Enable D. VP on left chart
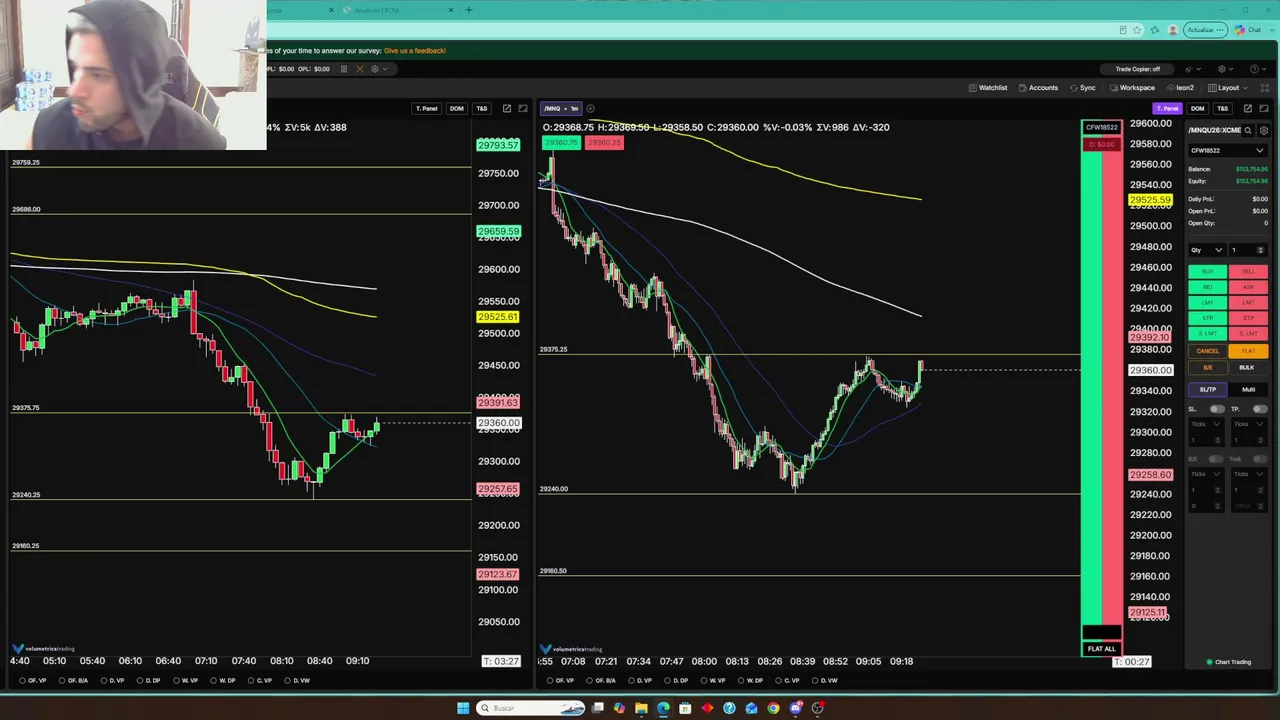The height and width of the screenshot is (720, 1280). coord(113,680)
